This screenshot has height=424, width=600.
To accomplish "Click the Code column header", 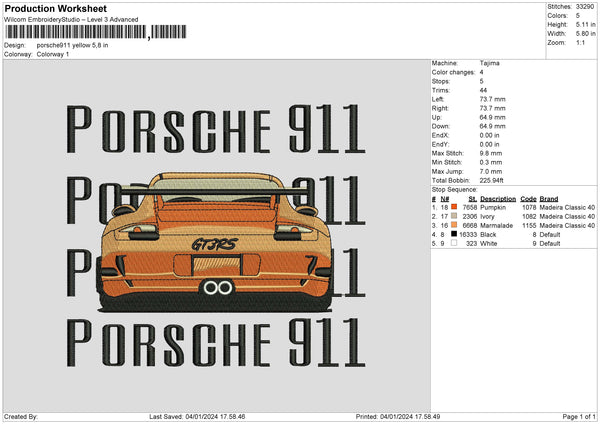I will point(528,198).
